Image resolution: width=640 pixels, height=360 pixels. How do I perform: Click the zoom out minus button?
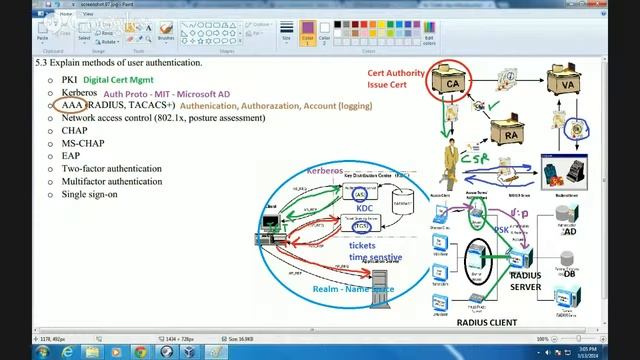pos(554,339)
